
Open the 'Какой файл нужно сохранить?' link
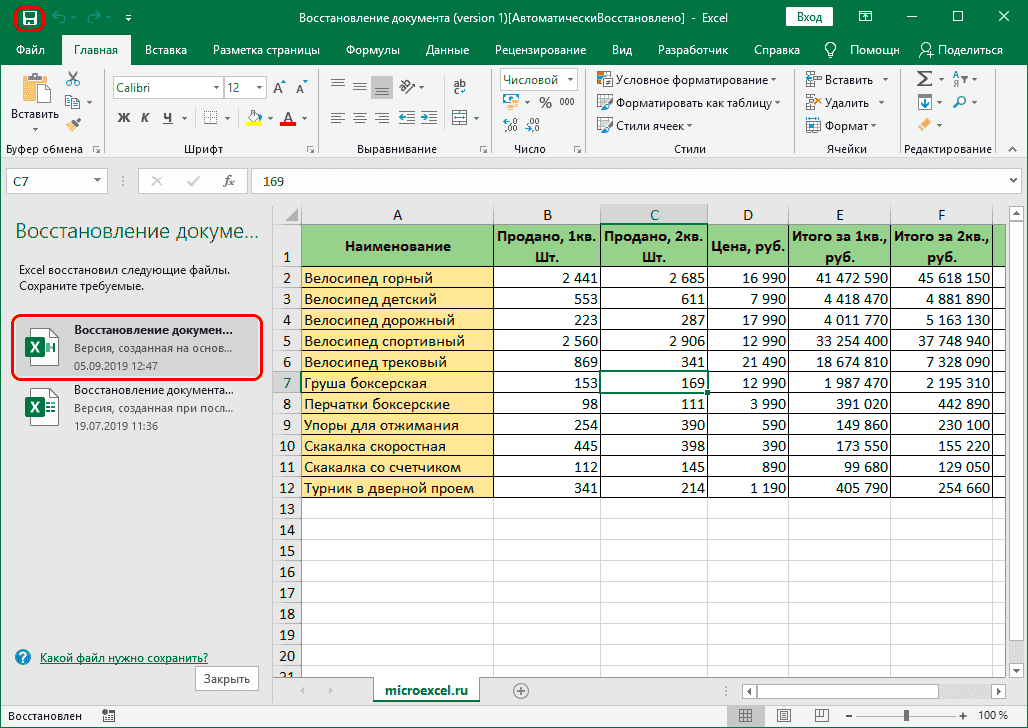point(123,657)
